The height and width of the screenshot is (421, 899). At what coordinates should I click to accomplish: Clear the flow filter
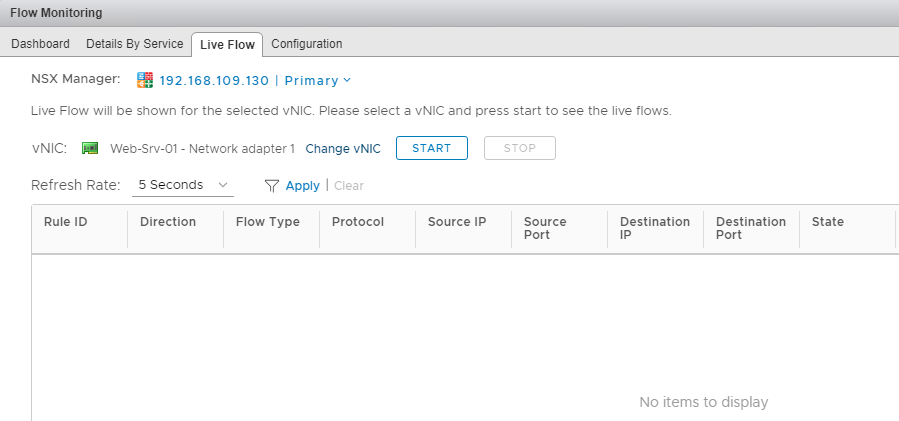pos(349,185)
